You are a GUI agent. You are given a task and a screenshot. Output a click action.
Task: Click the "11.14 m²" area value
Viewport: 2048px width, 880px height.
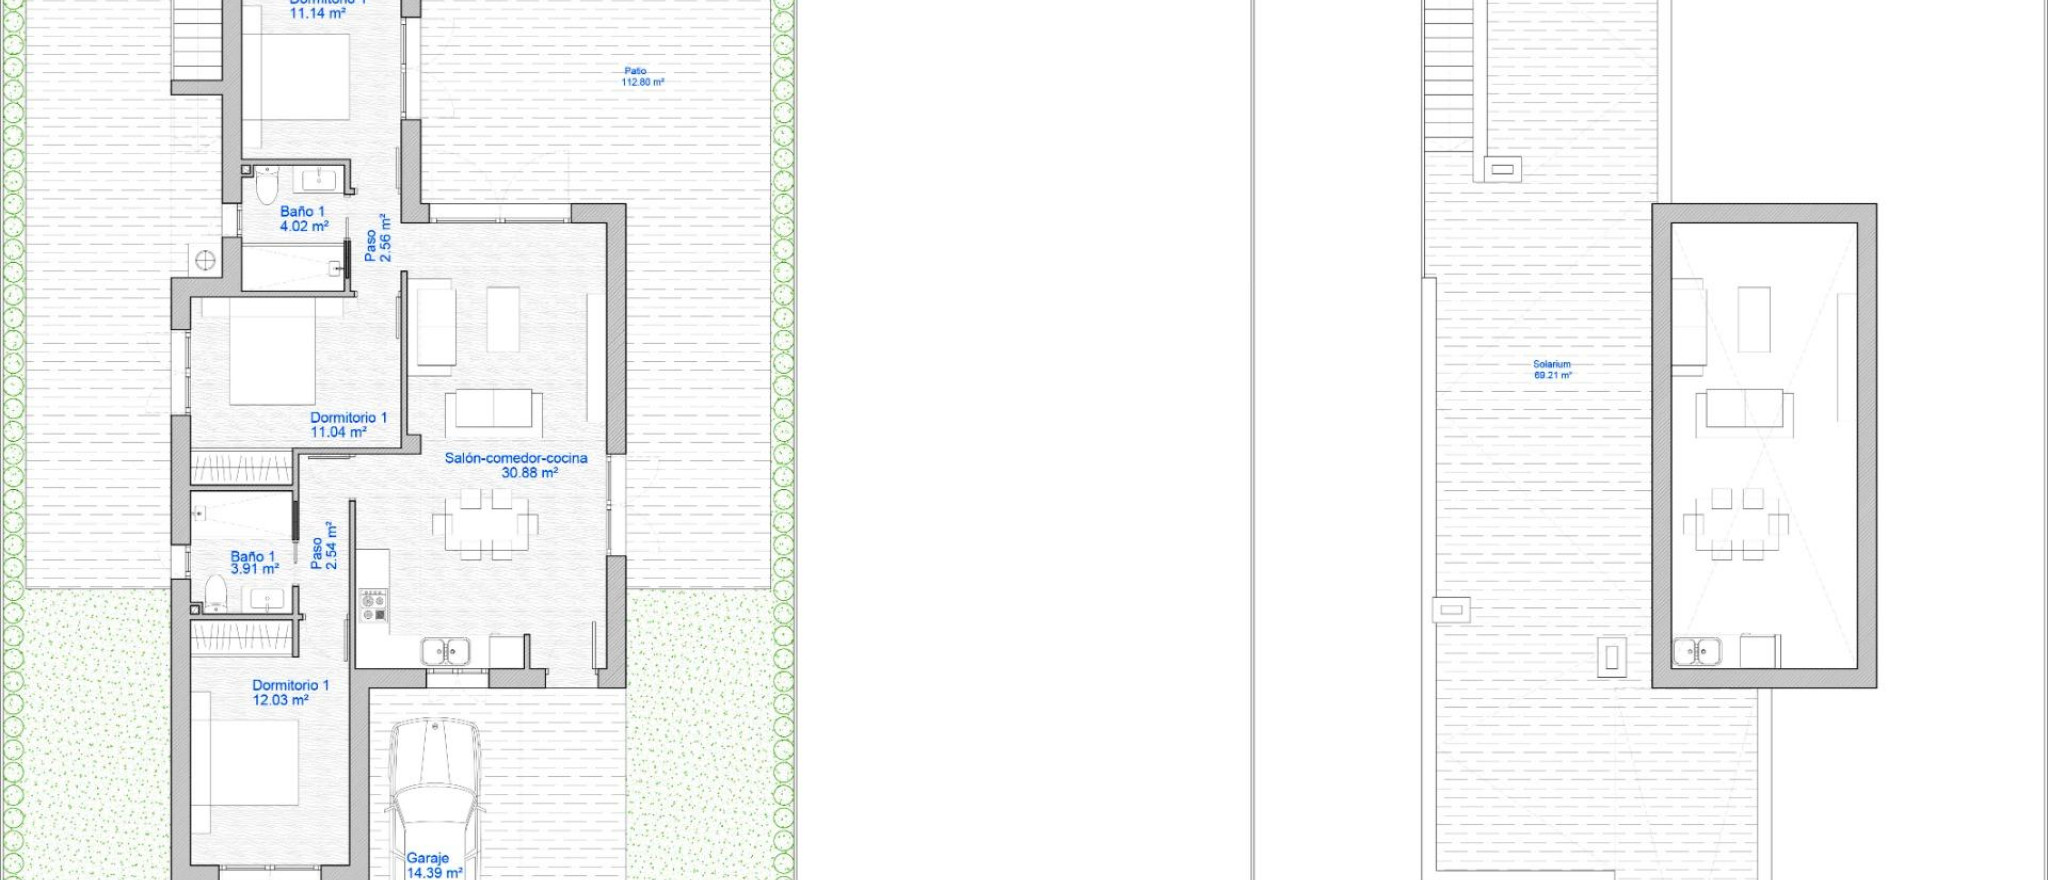(x=317, y=13)
